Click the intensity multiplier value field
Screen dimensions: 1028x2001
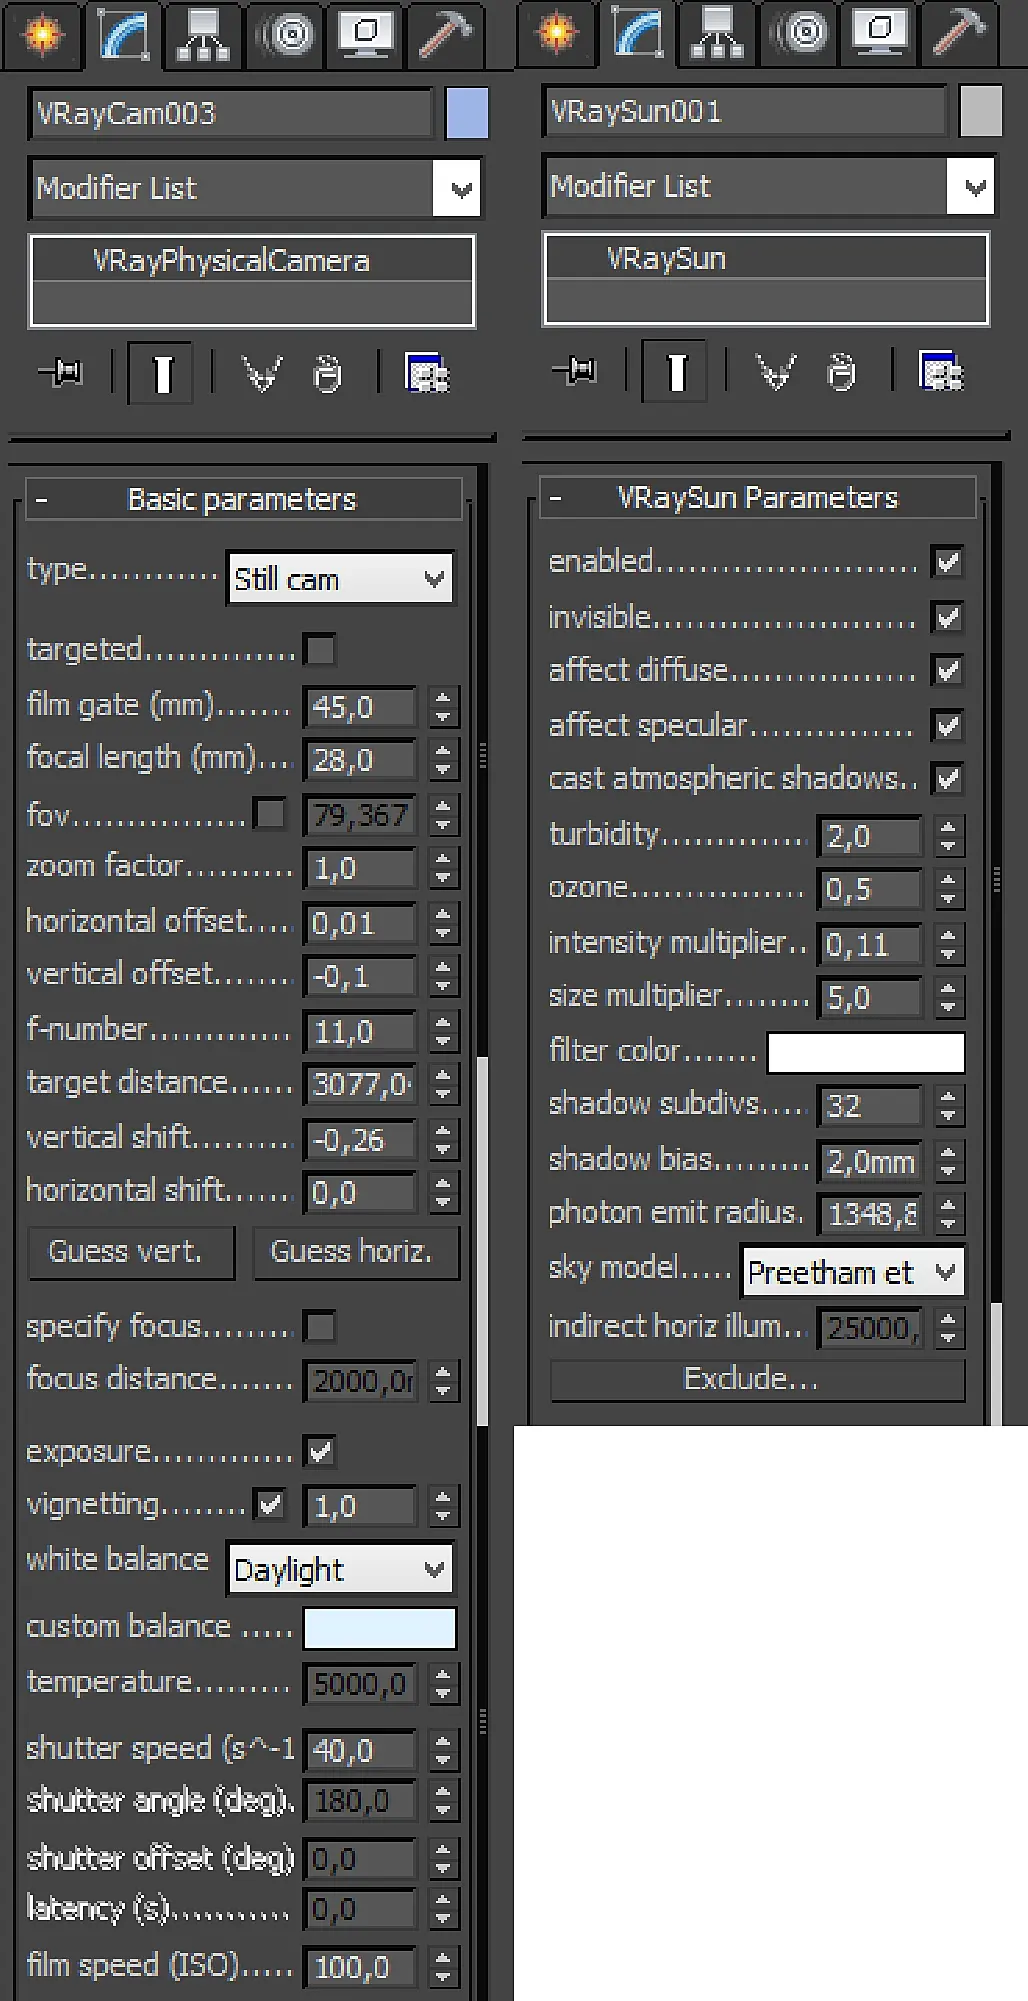(870, 944)
